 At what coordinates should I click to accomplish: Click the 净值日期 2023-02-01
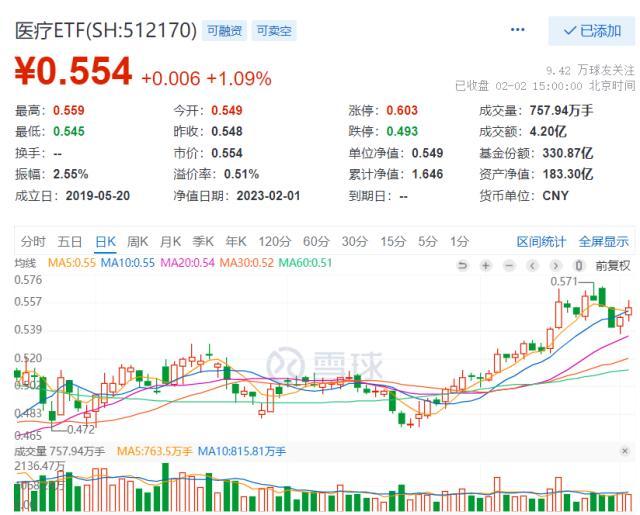point(269,196)
